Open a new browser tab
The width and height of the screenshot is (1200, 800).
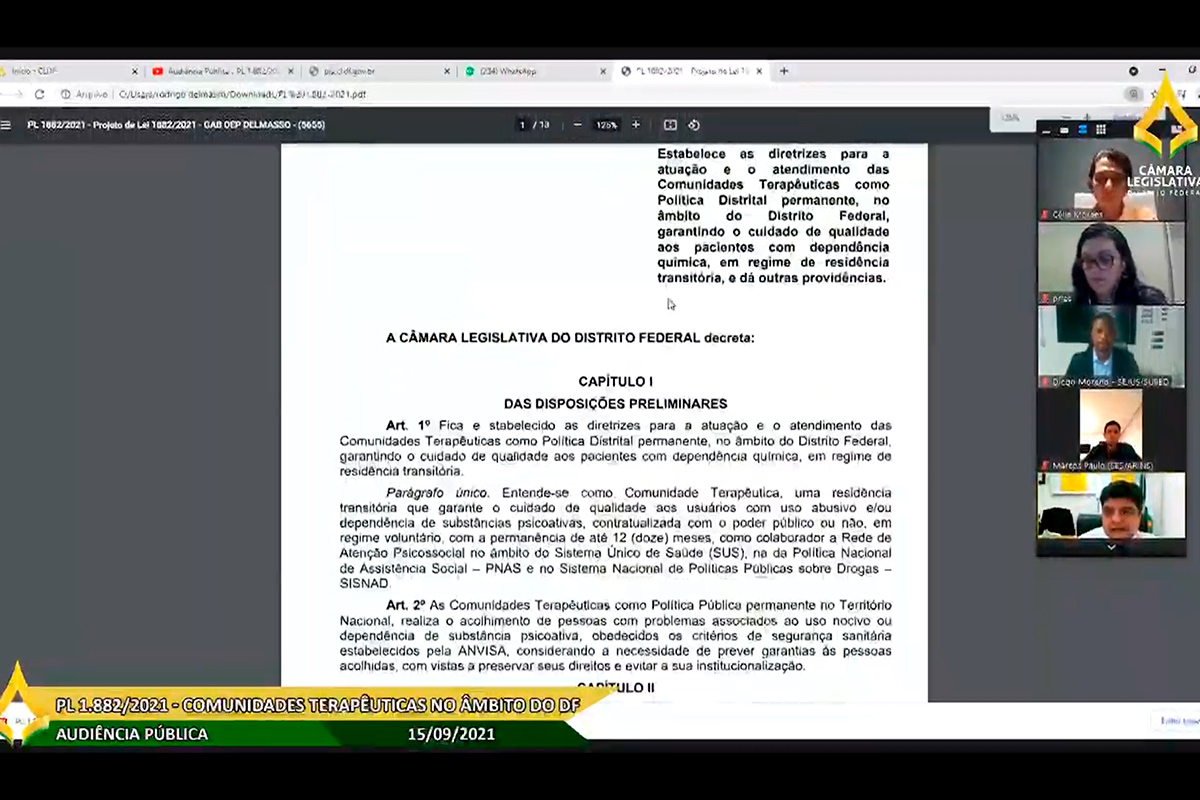[x=784, y=71]
